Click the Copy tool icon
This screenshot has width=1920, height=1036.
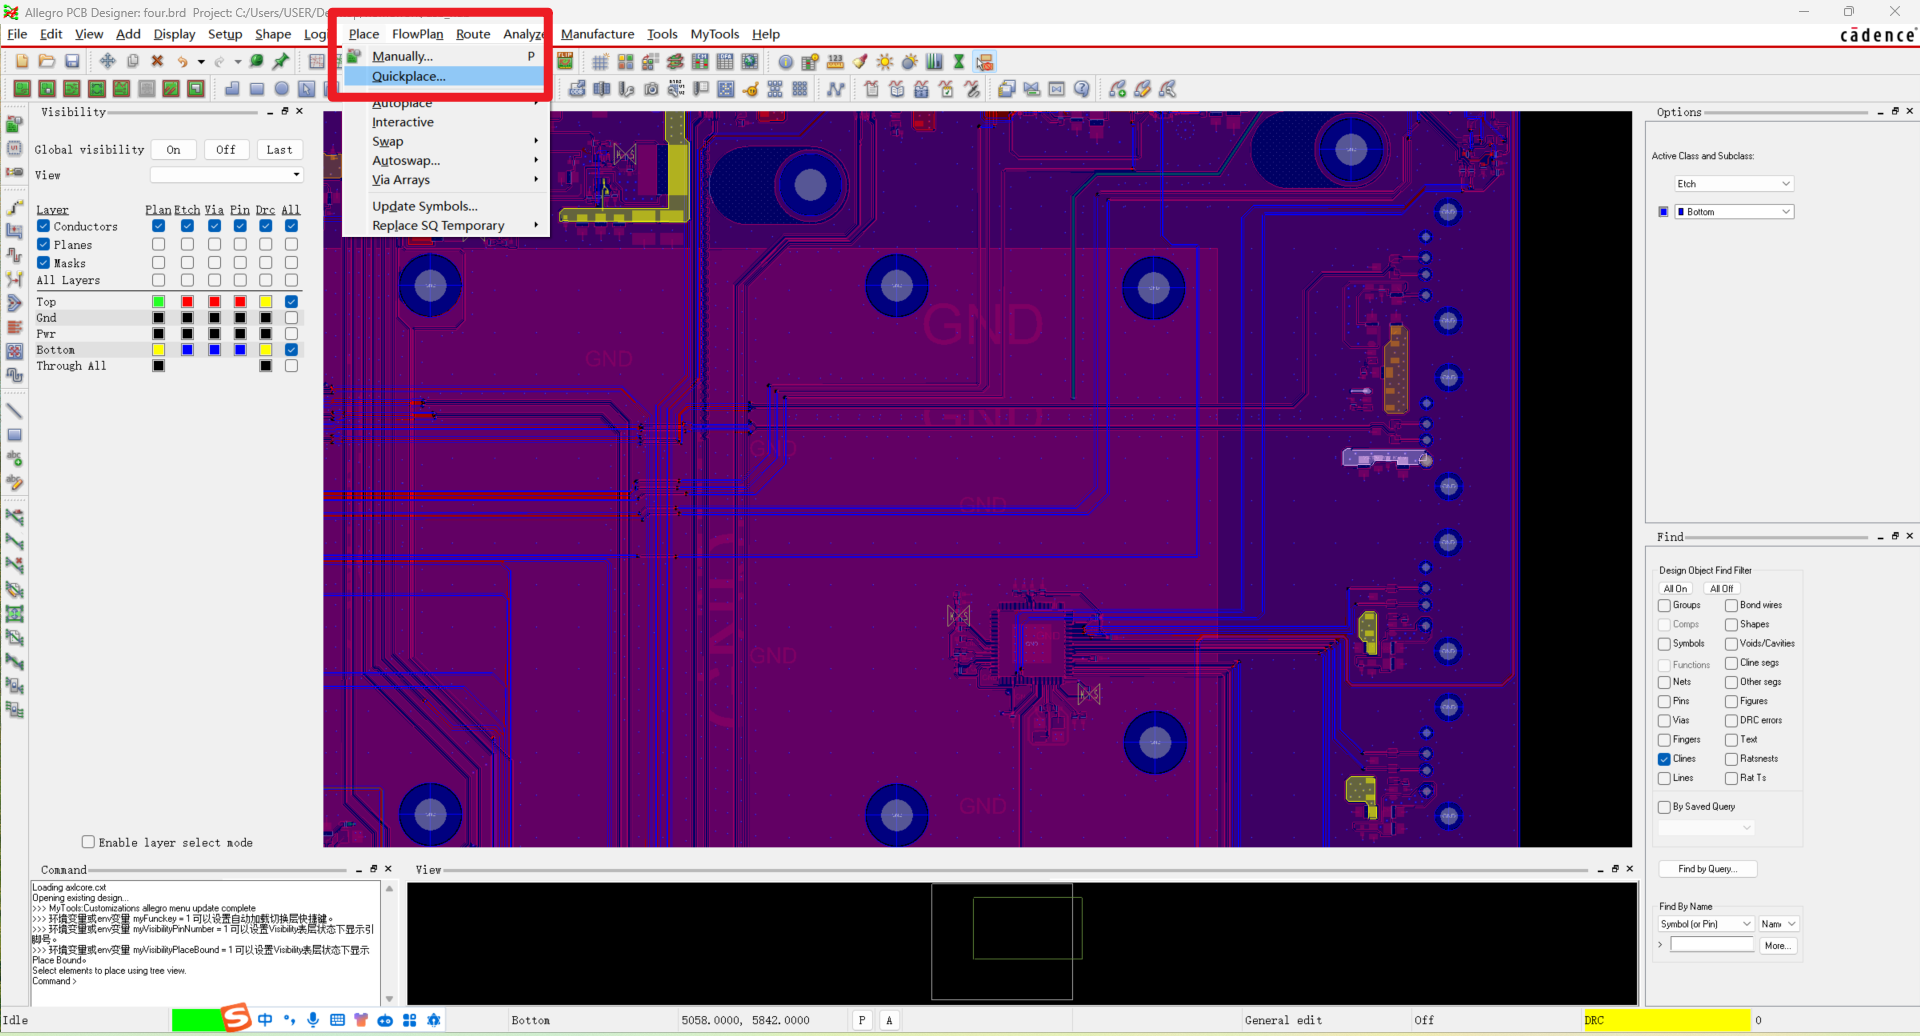coord(132,62)
